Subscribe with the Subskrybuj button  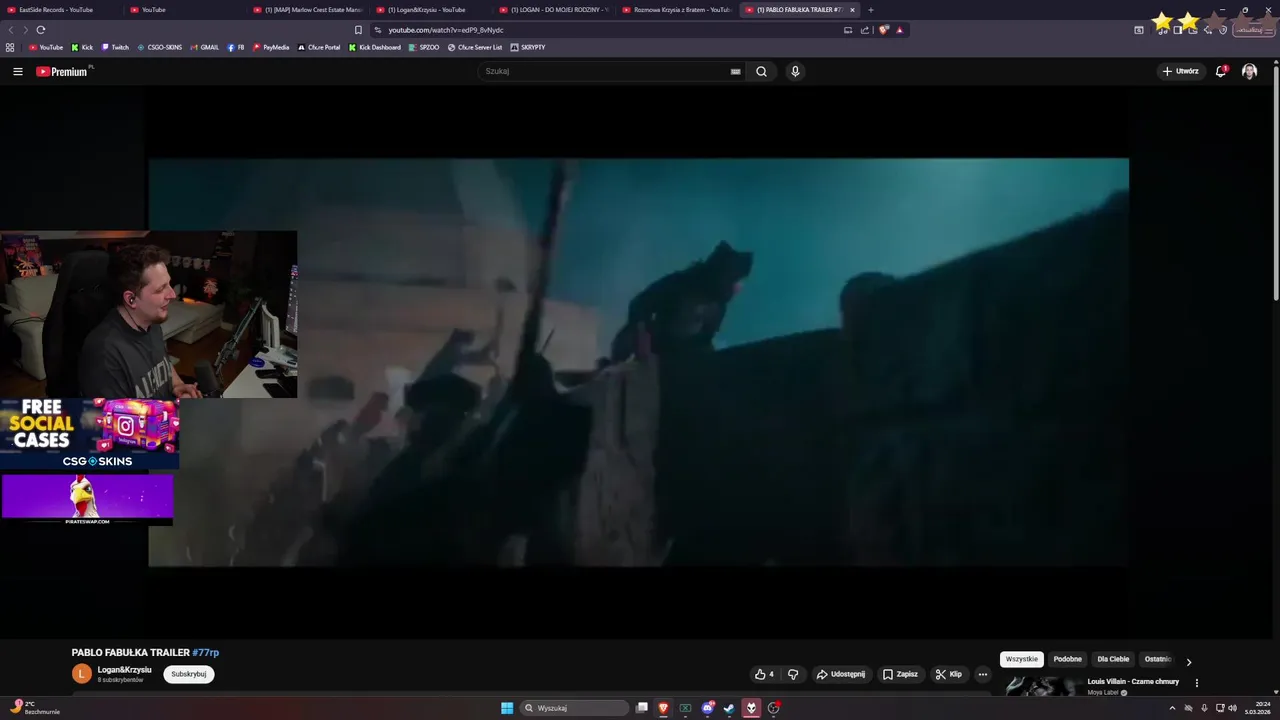(189, 674)
